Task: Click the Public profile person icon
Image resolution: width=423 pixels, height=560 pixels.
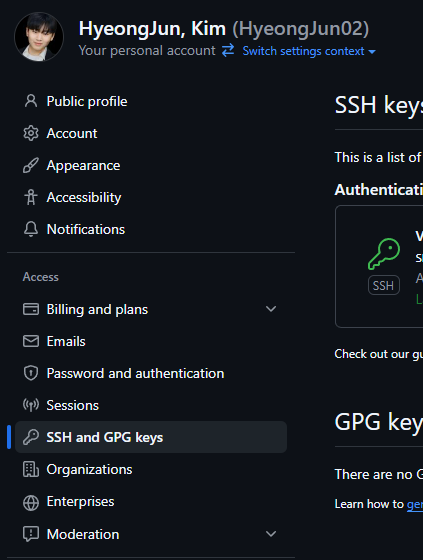Action: tap(31, 101)
